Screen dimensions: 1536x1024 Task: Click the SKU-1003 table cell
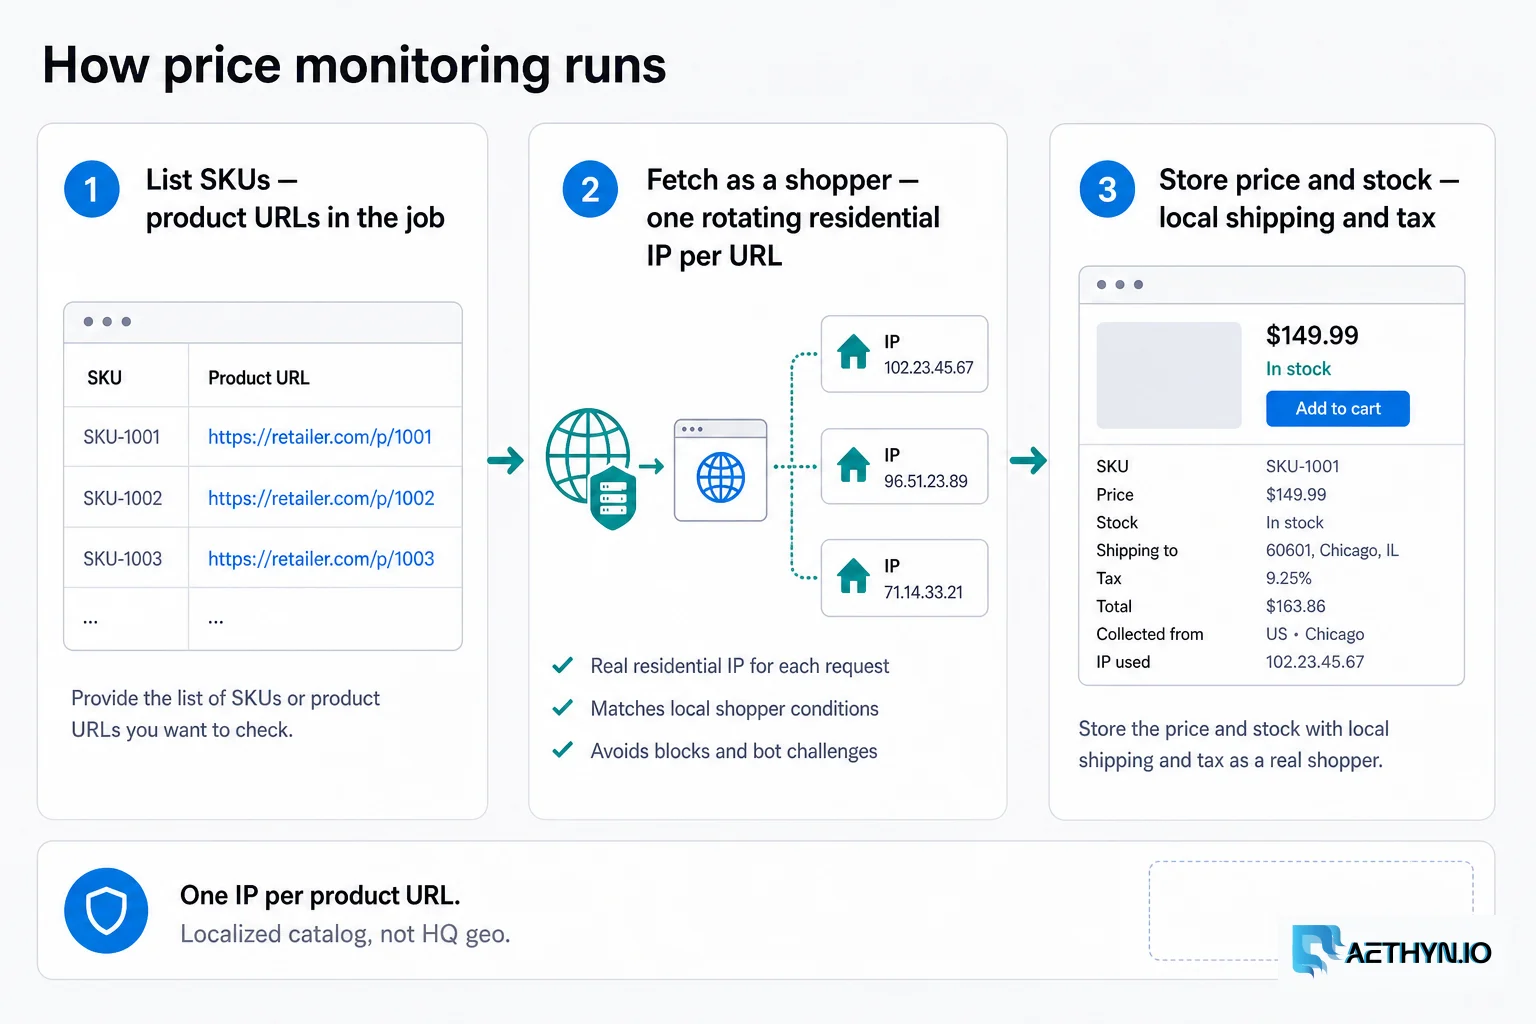(x=123, y=559)
